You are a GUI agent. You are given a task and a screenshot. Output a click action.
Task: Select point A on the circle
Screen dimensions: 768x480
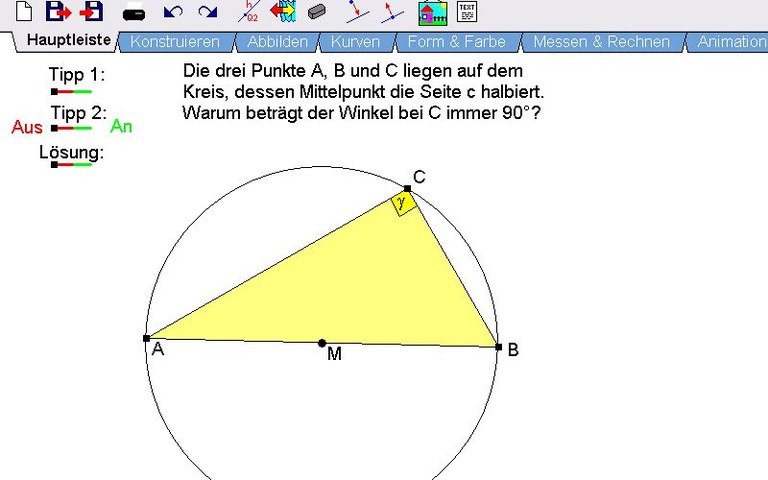146,338
